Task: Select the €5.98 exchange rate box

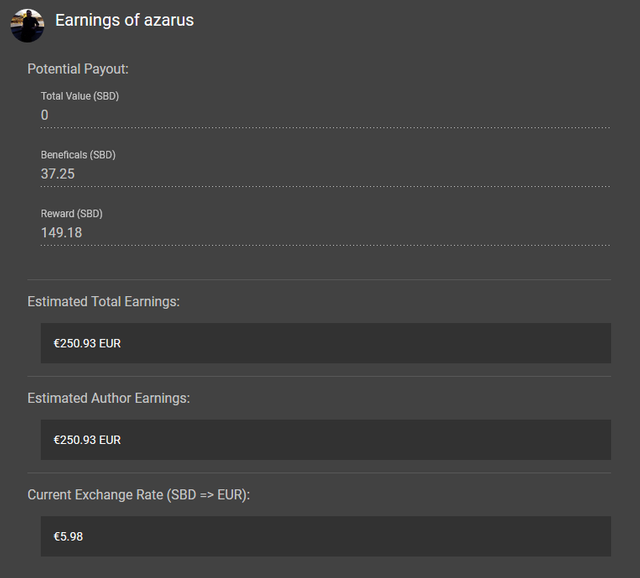Action: click(x=325, y=536)
